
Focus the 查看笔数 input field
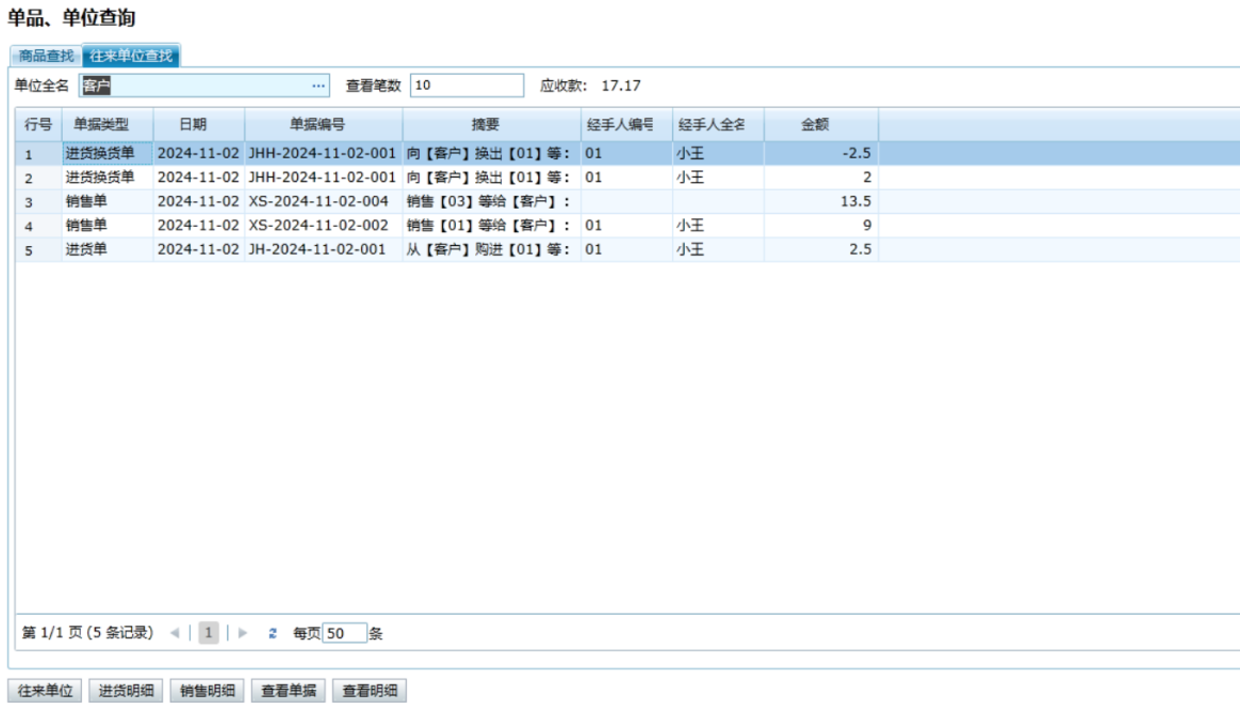pos(466,86)
